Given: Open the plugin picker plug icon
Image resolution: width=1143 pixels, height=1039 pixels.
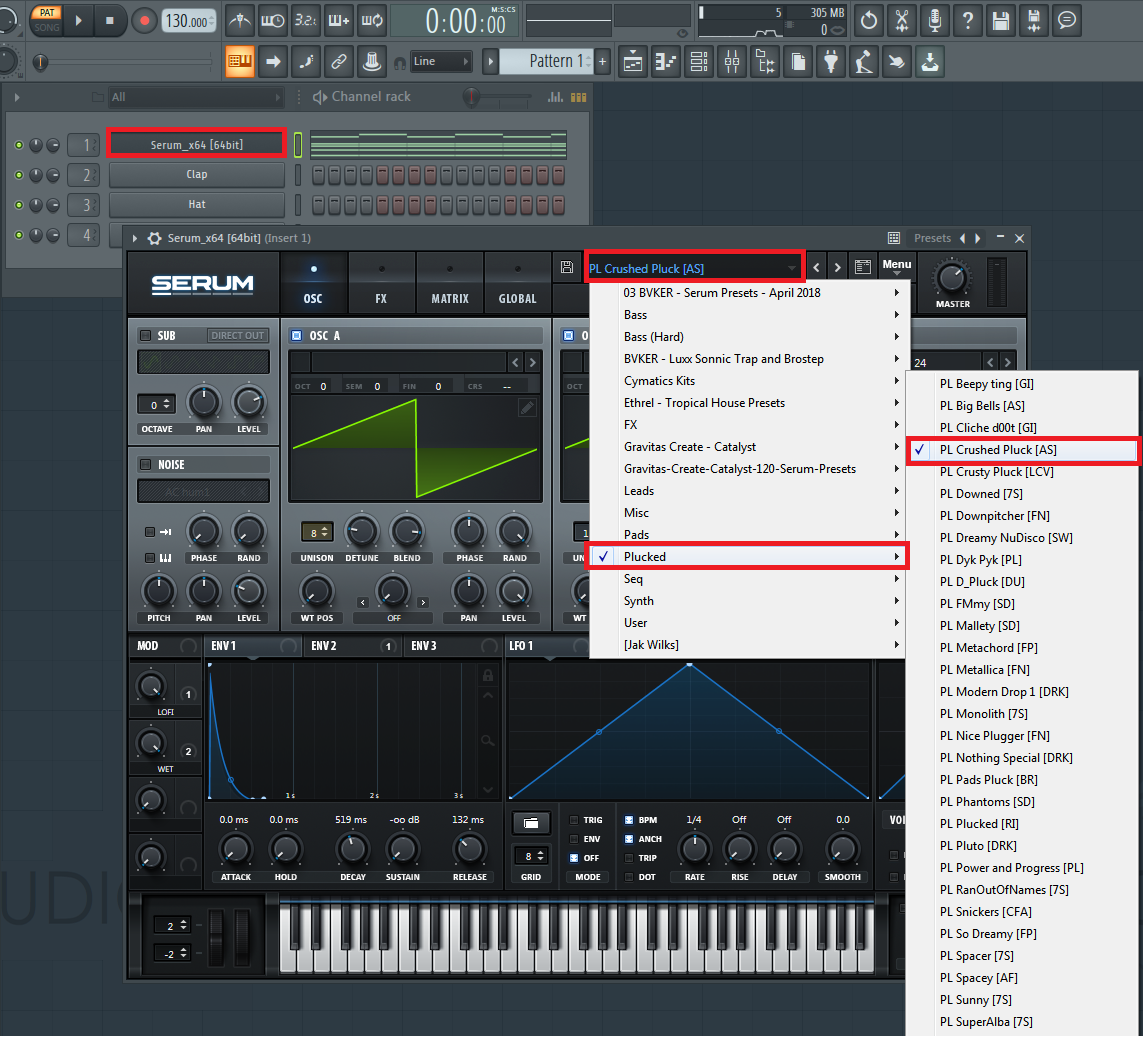Looking at the screenshot, I should pyautogui.click(x=831, y=62).
